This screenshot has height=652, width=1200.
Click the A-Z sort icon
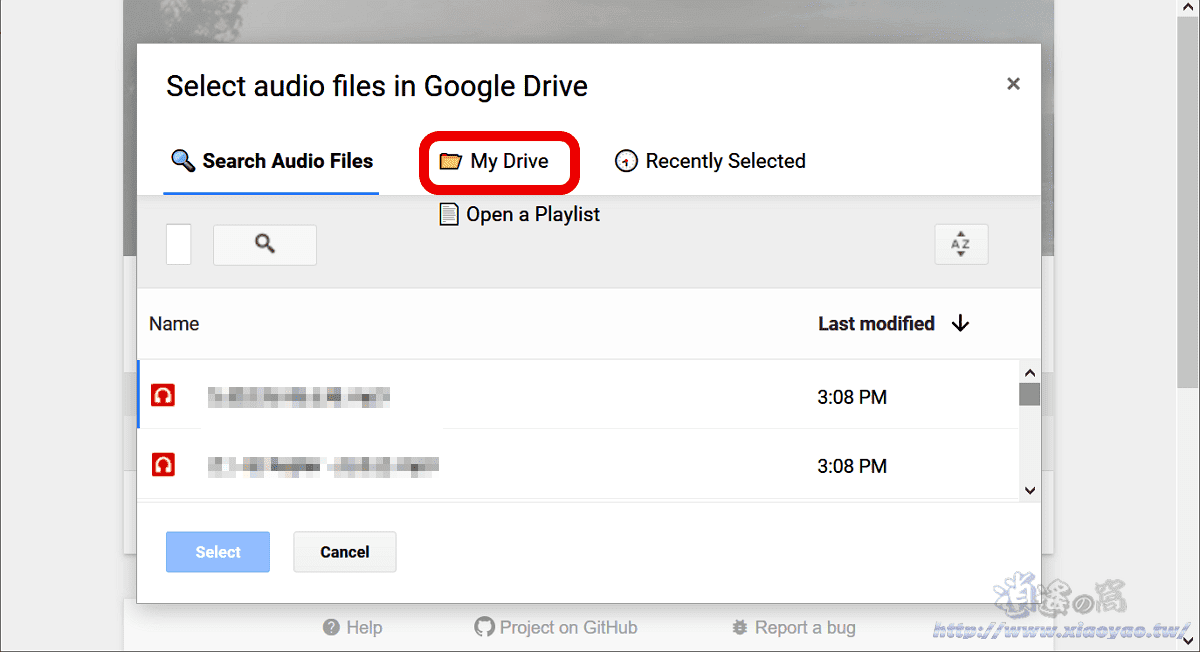tap(961, 244)
